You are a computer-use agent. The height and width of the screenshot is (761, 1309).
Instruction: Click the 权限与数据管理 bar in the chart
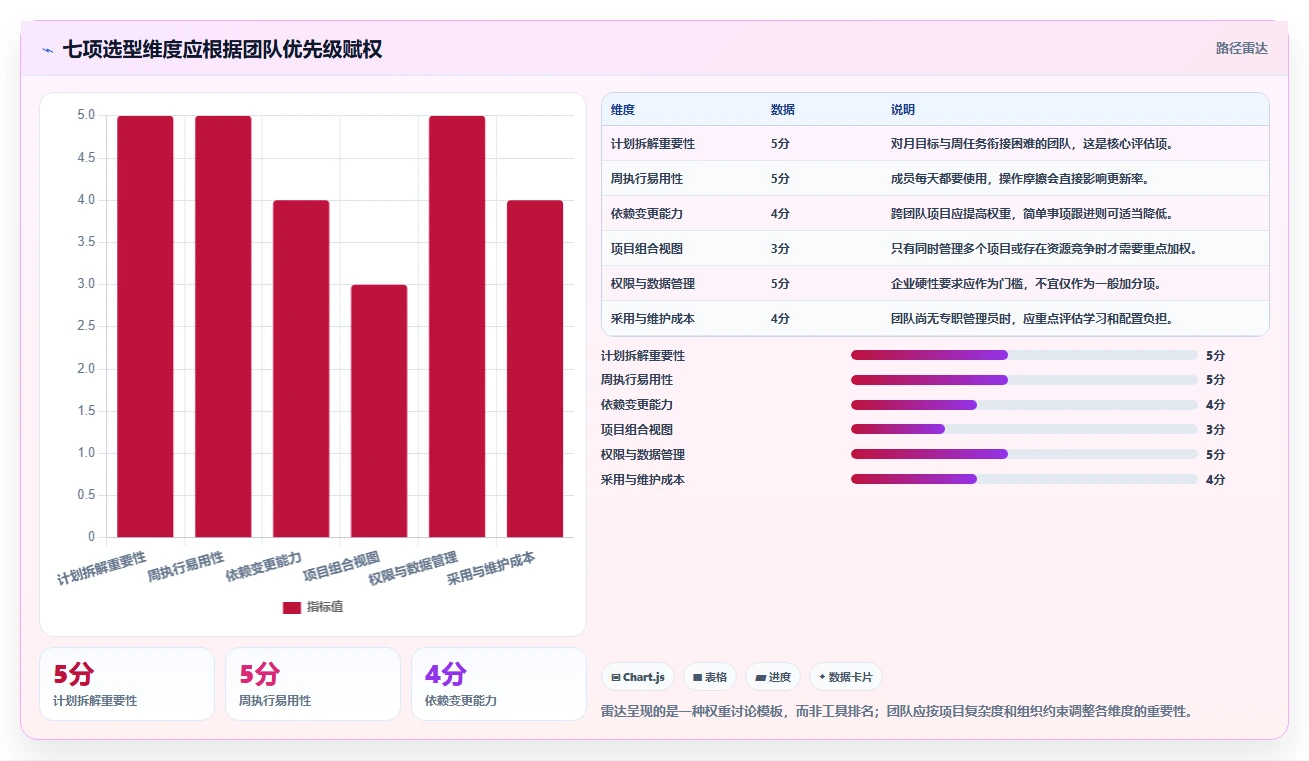coord(457,326)
